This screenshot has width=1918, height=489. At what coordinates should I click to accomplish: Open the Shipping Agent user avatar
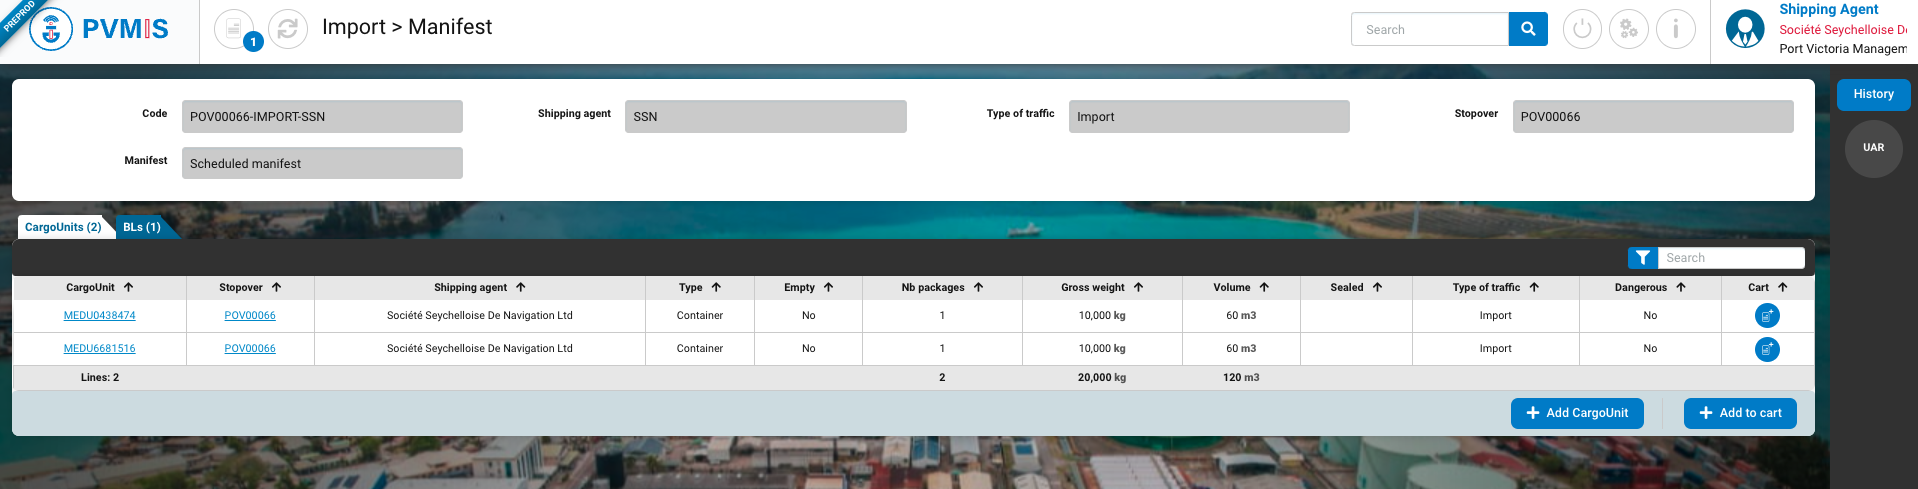pyautogui.click(x=1745, y=29)
